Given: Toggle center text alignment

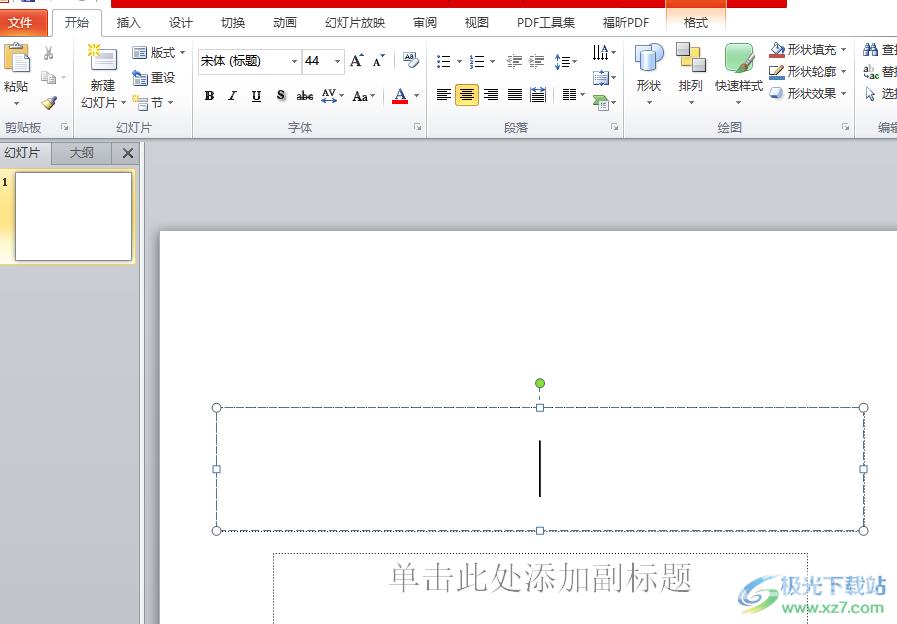Looking at the screenshot, I should pos(467,94).
